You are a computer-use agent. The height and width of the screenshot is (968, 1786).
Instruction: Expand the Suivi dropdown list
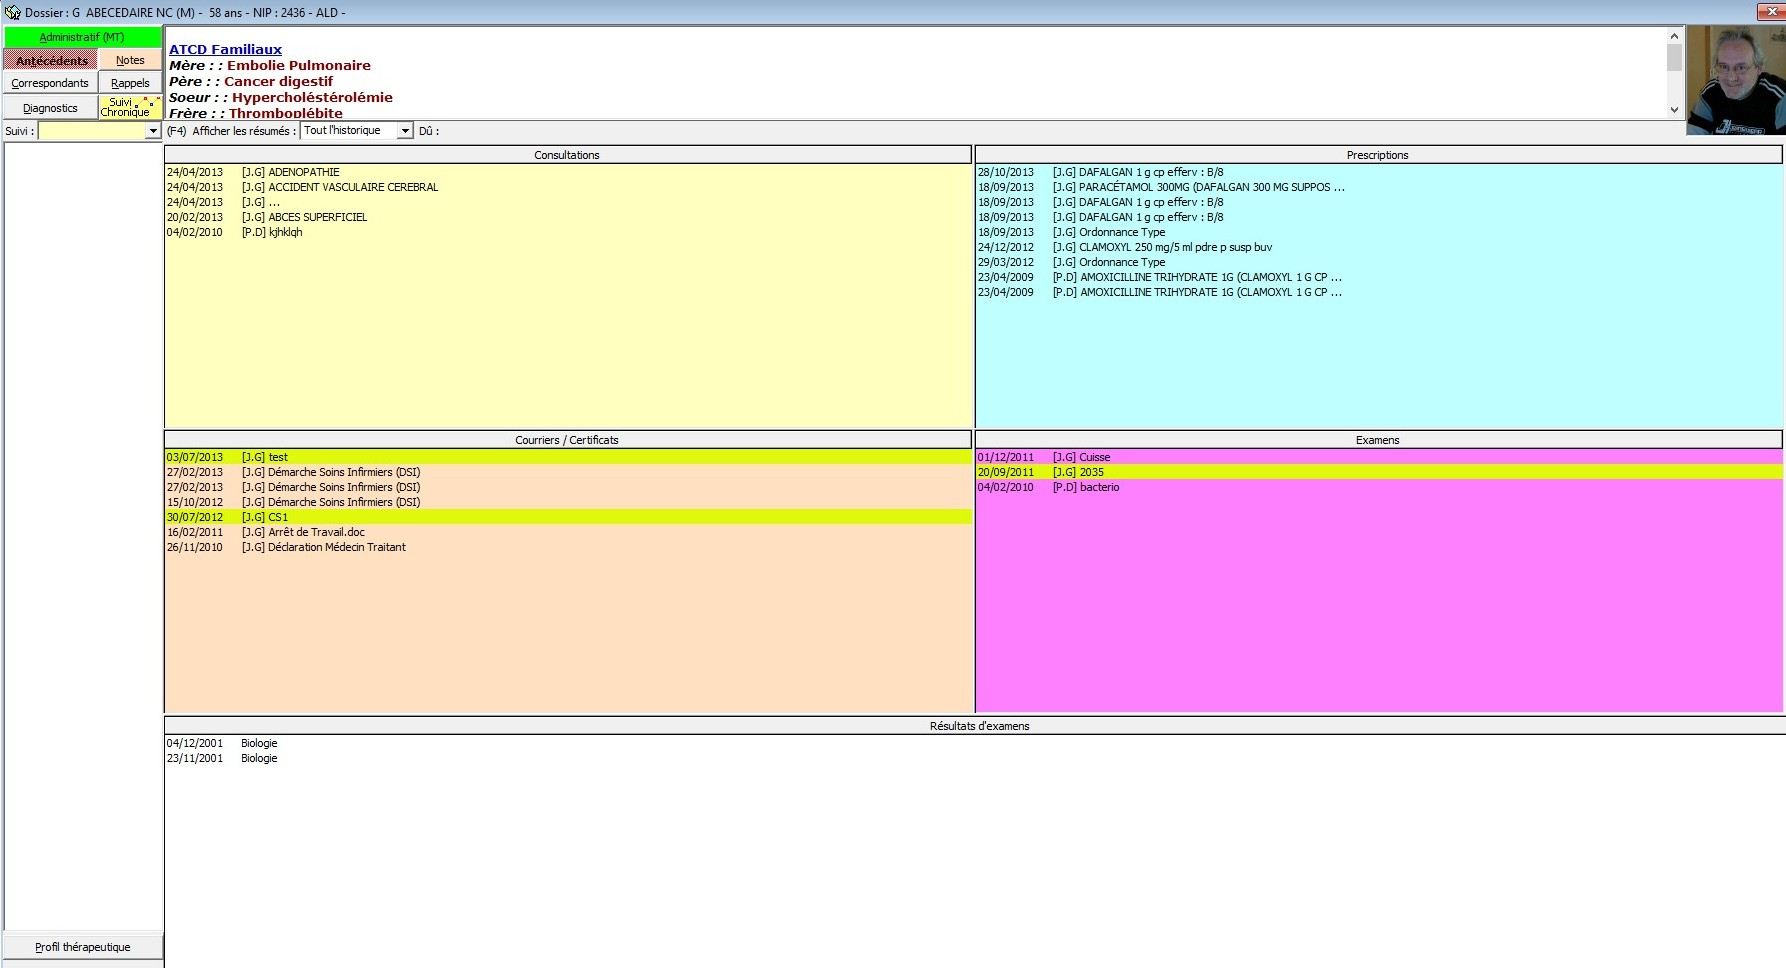point(153,131)
